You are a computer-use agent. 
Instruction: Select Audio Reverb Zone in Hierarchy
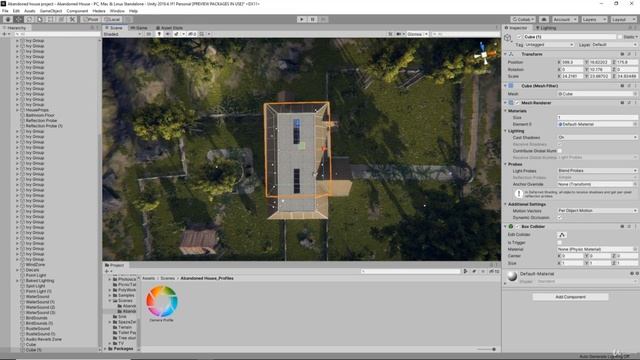(44, 339)
